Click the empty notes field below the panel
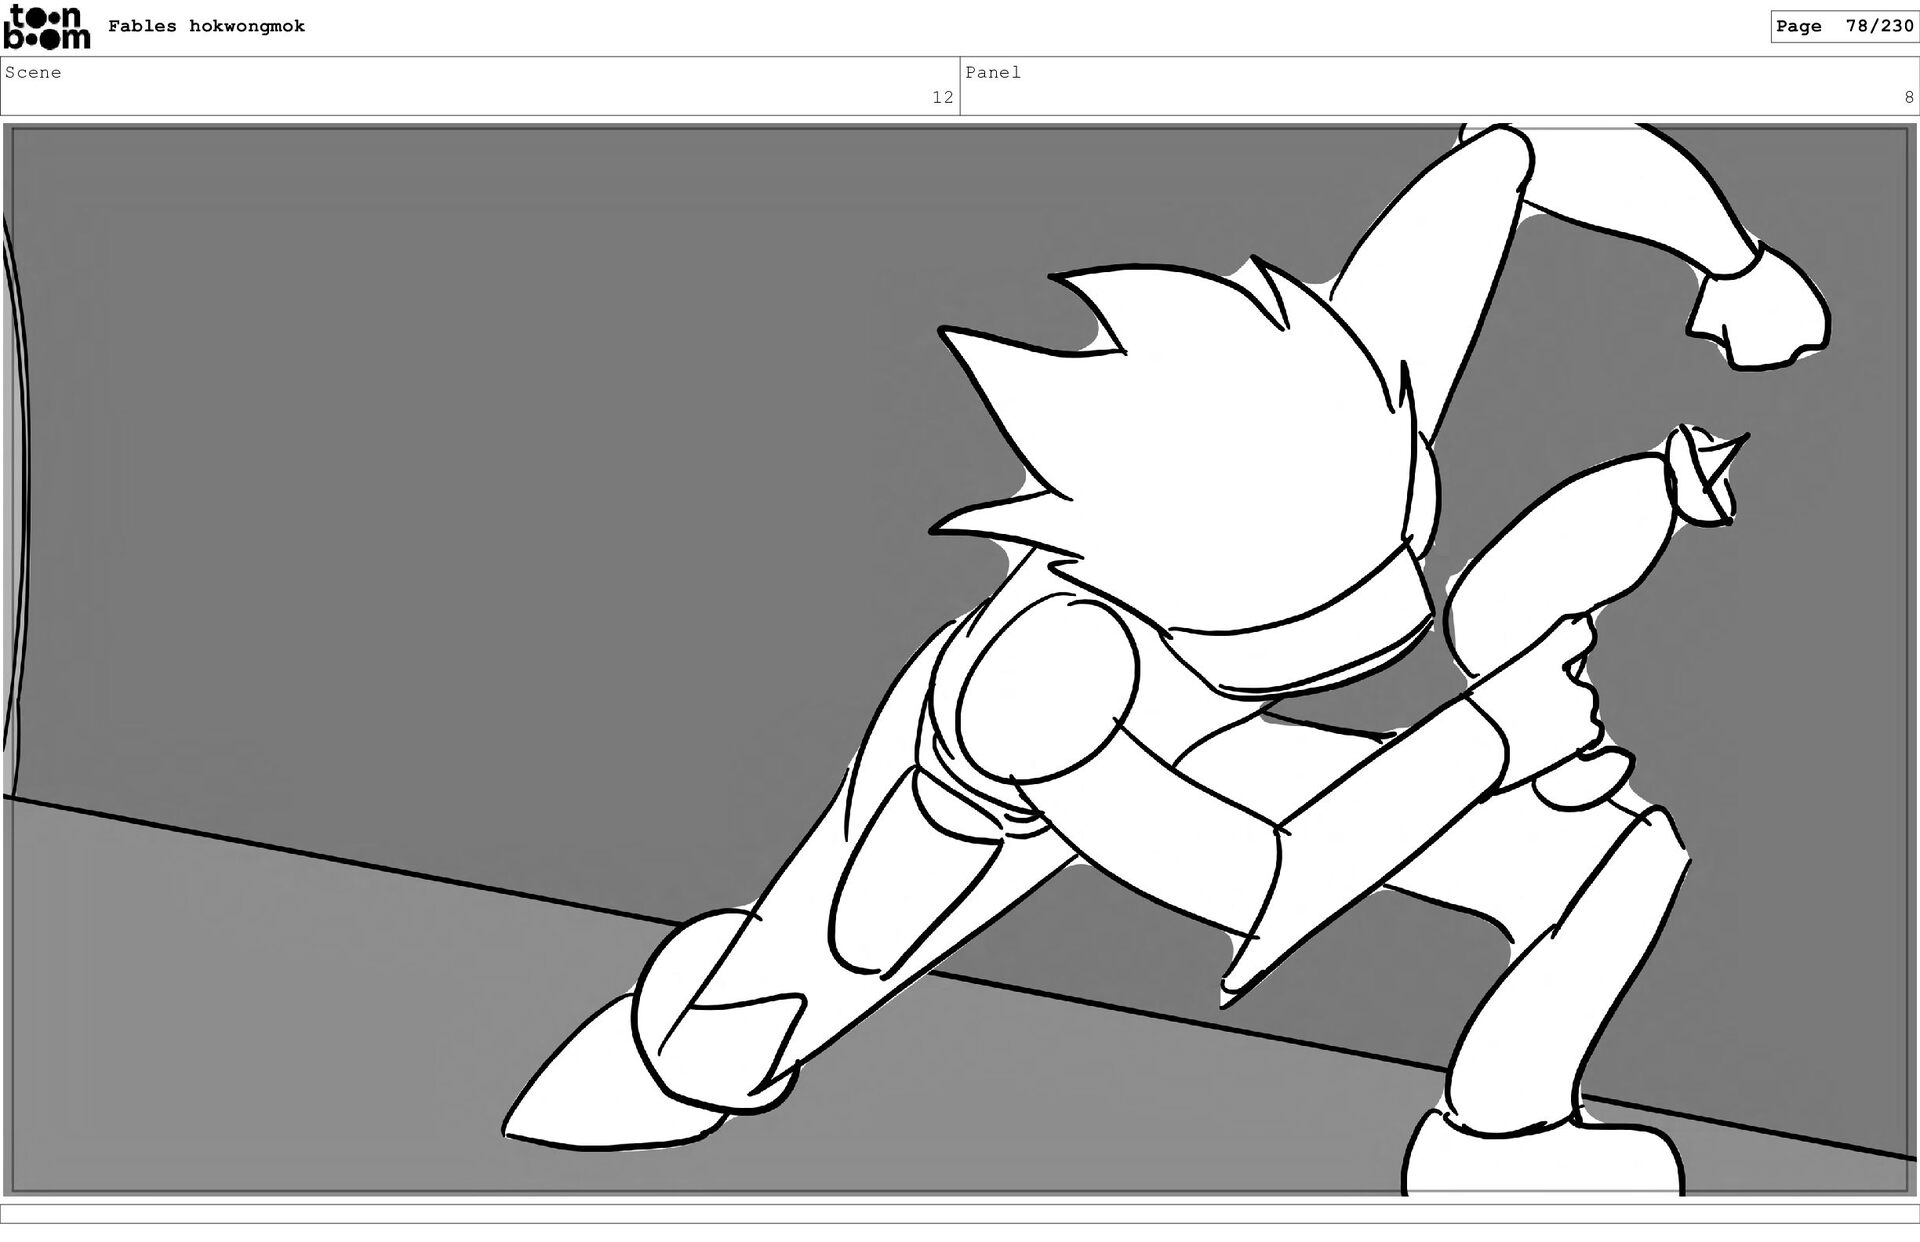 click(960, 1213)
